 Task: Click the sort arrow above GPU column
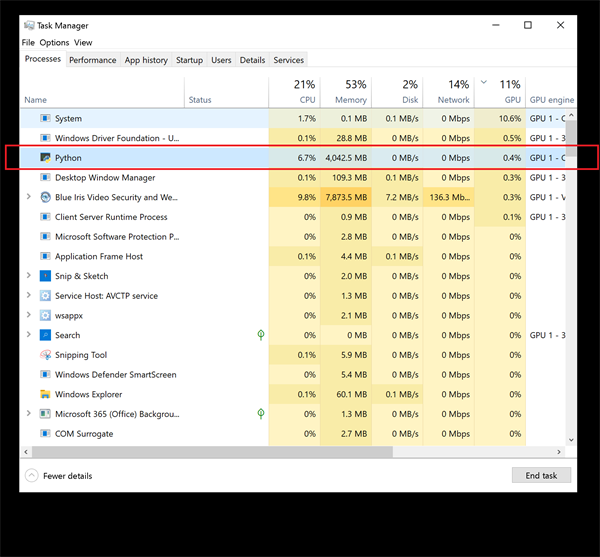tap(484, 82)
